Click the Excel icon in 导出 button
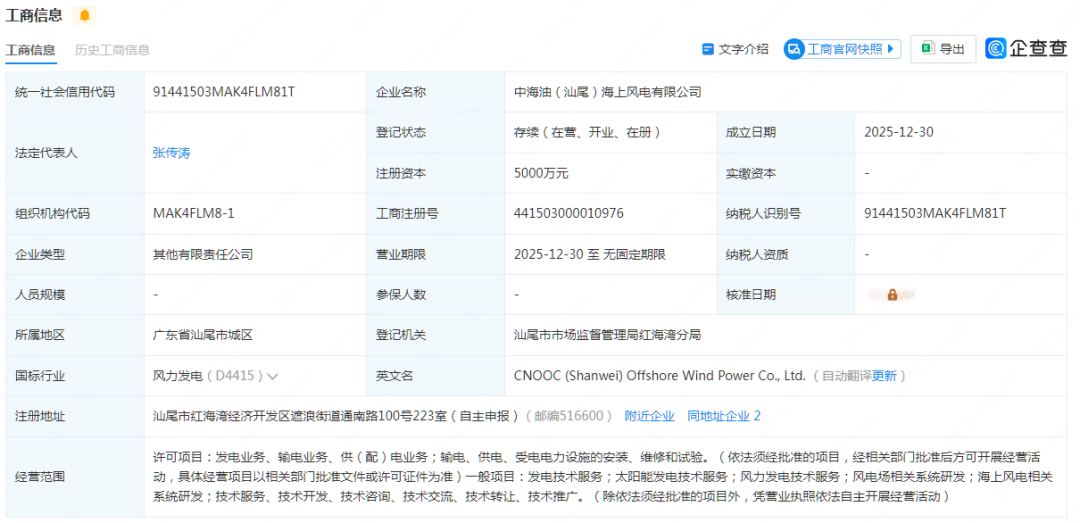1080x523 pixels. pyautogui.click(x=927, y=49)
